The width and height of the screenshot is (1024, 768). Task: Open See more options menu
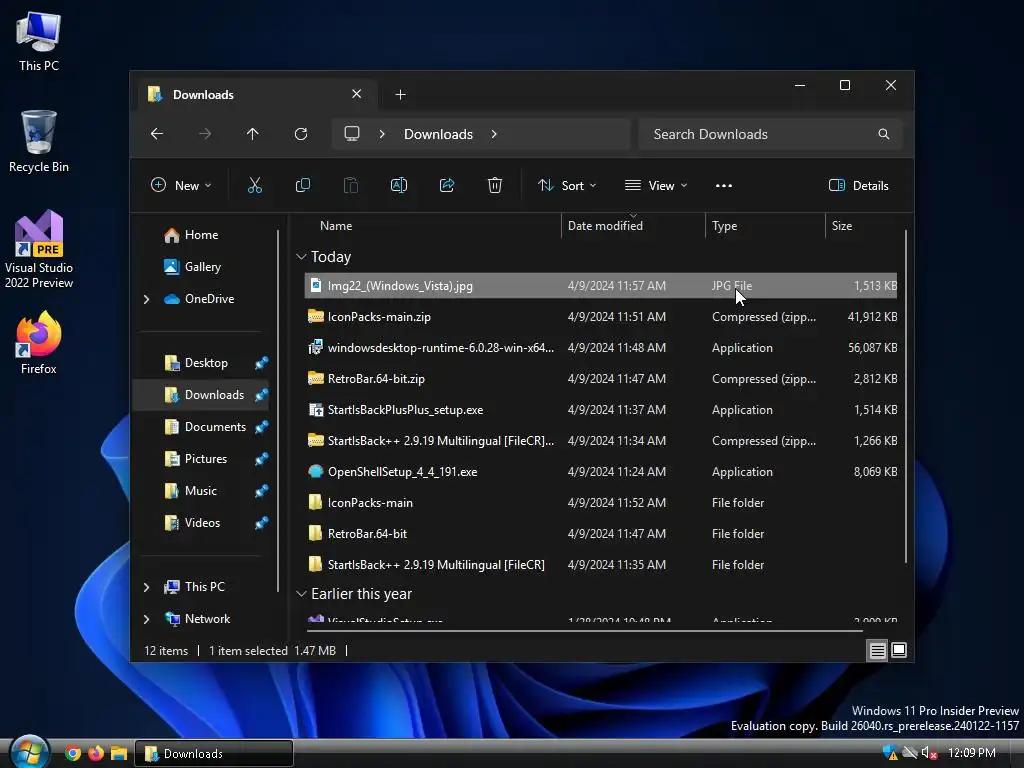pyautogui.click(x=724, y=185)
